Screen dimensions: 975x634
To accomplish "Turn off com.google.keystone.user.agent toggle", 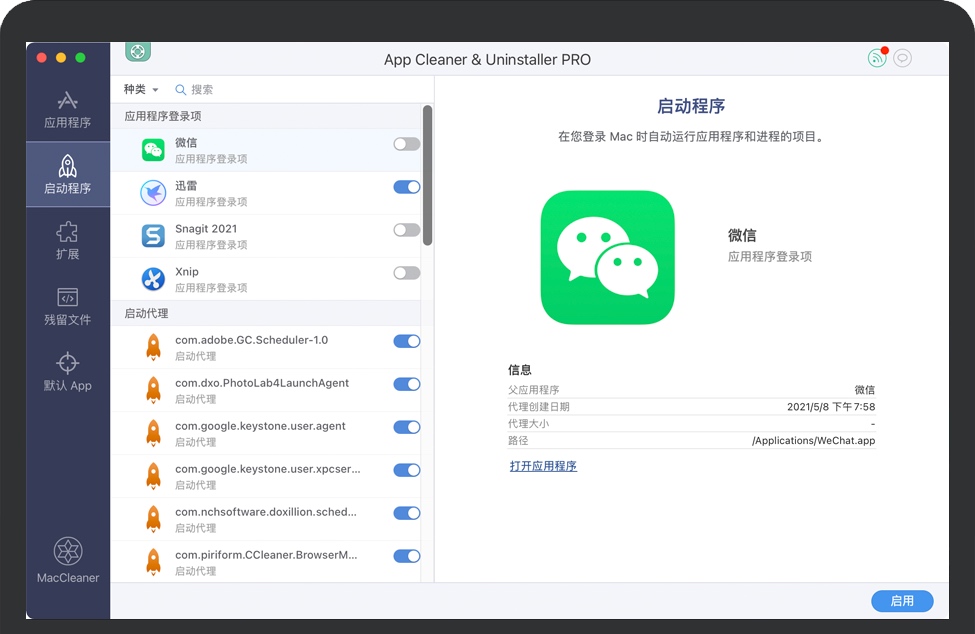I will (406, 427).
